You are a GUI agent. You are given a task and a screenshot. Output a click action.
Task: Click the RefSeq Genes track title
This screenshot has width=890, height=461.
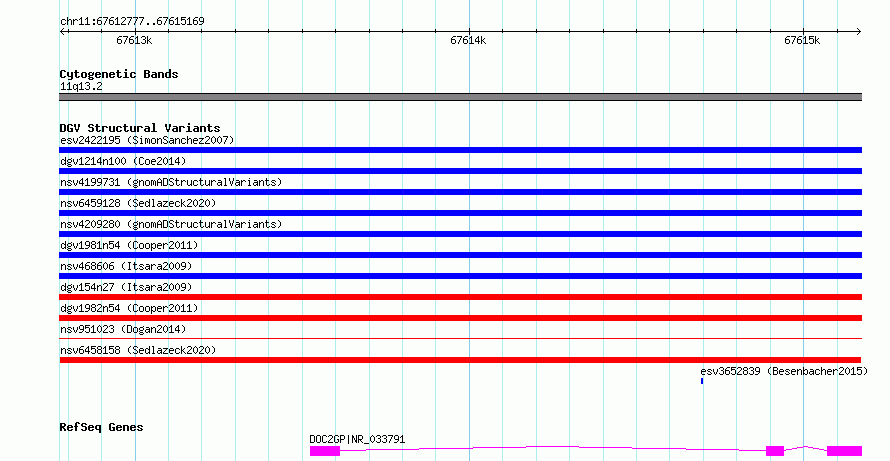(101, 427)
